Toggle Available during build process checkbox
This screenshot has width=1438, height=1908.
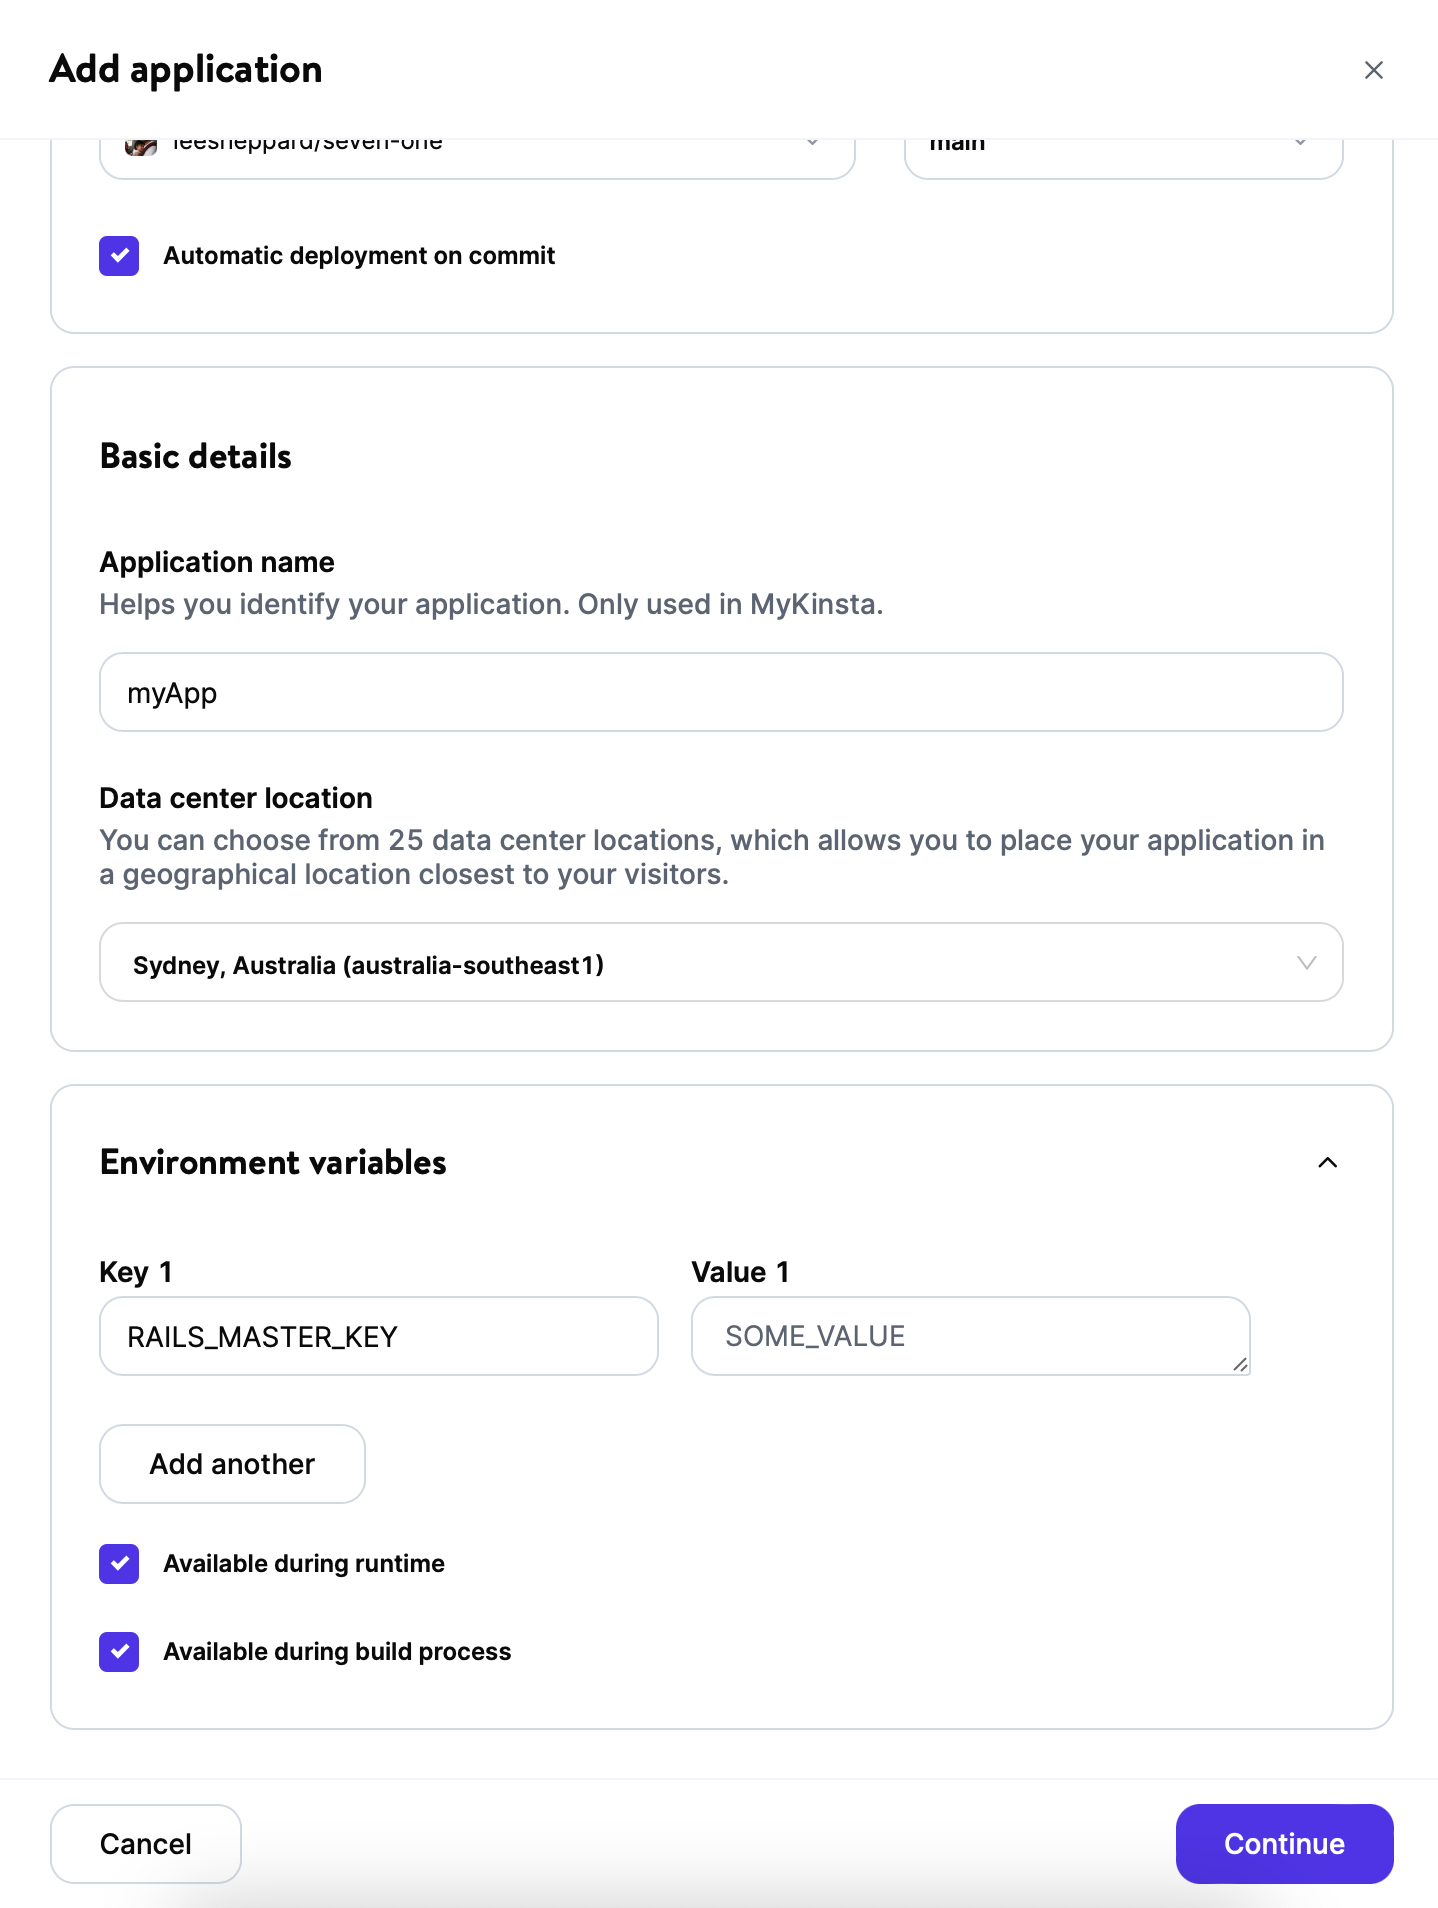(119, 1652)
